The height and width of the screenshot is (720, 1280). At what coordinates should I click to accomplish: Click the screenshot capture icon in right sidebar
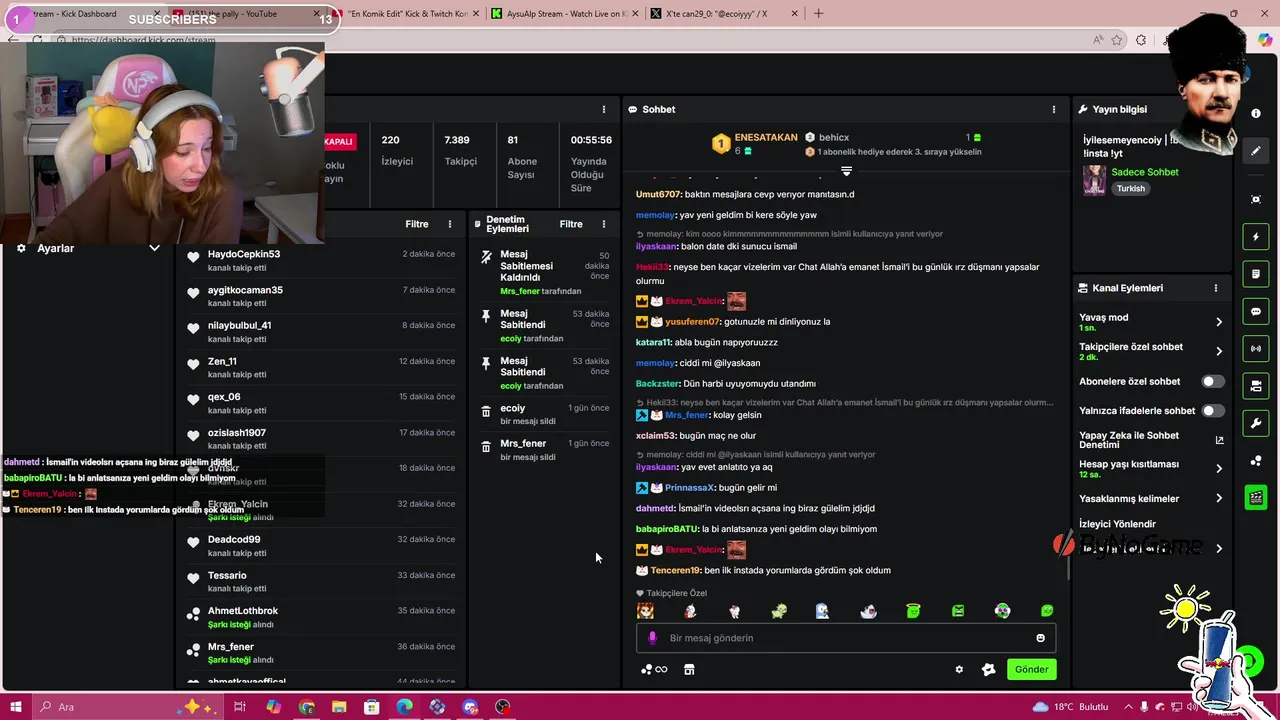click(x=1256, y=199)
